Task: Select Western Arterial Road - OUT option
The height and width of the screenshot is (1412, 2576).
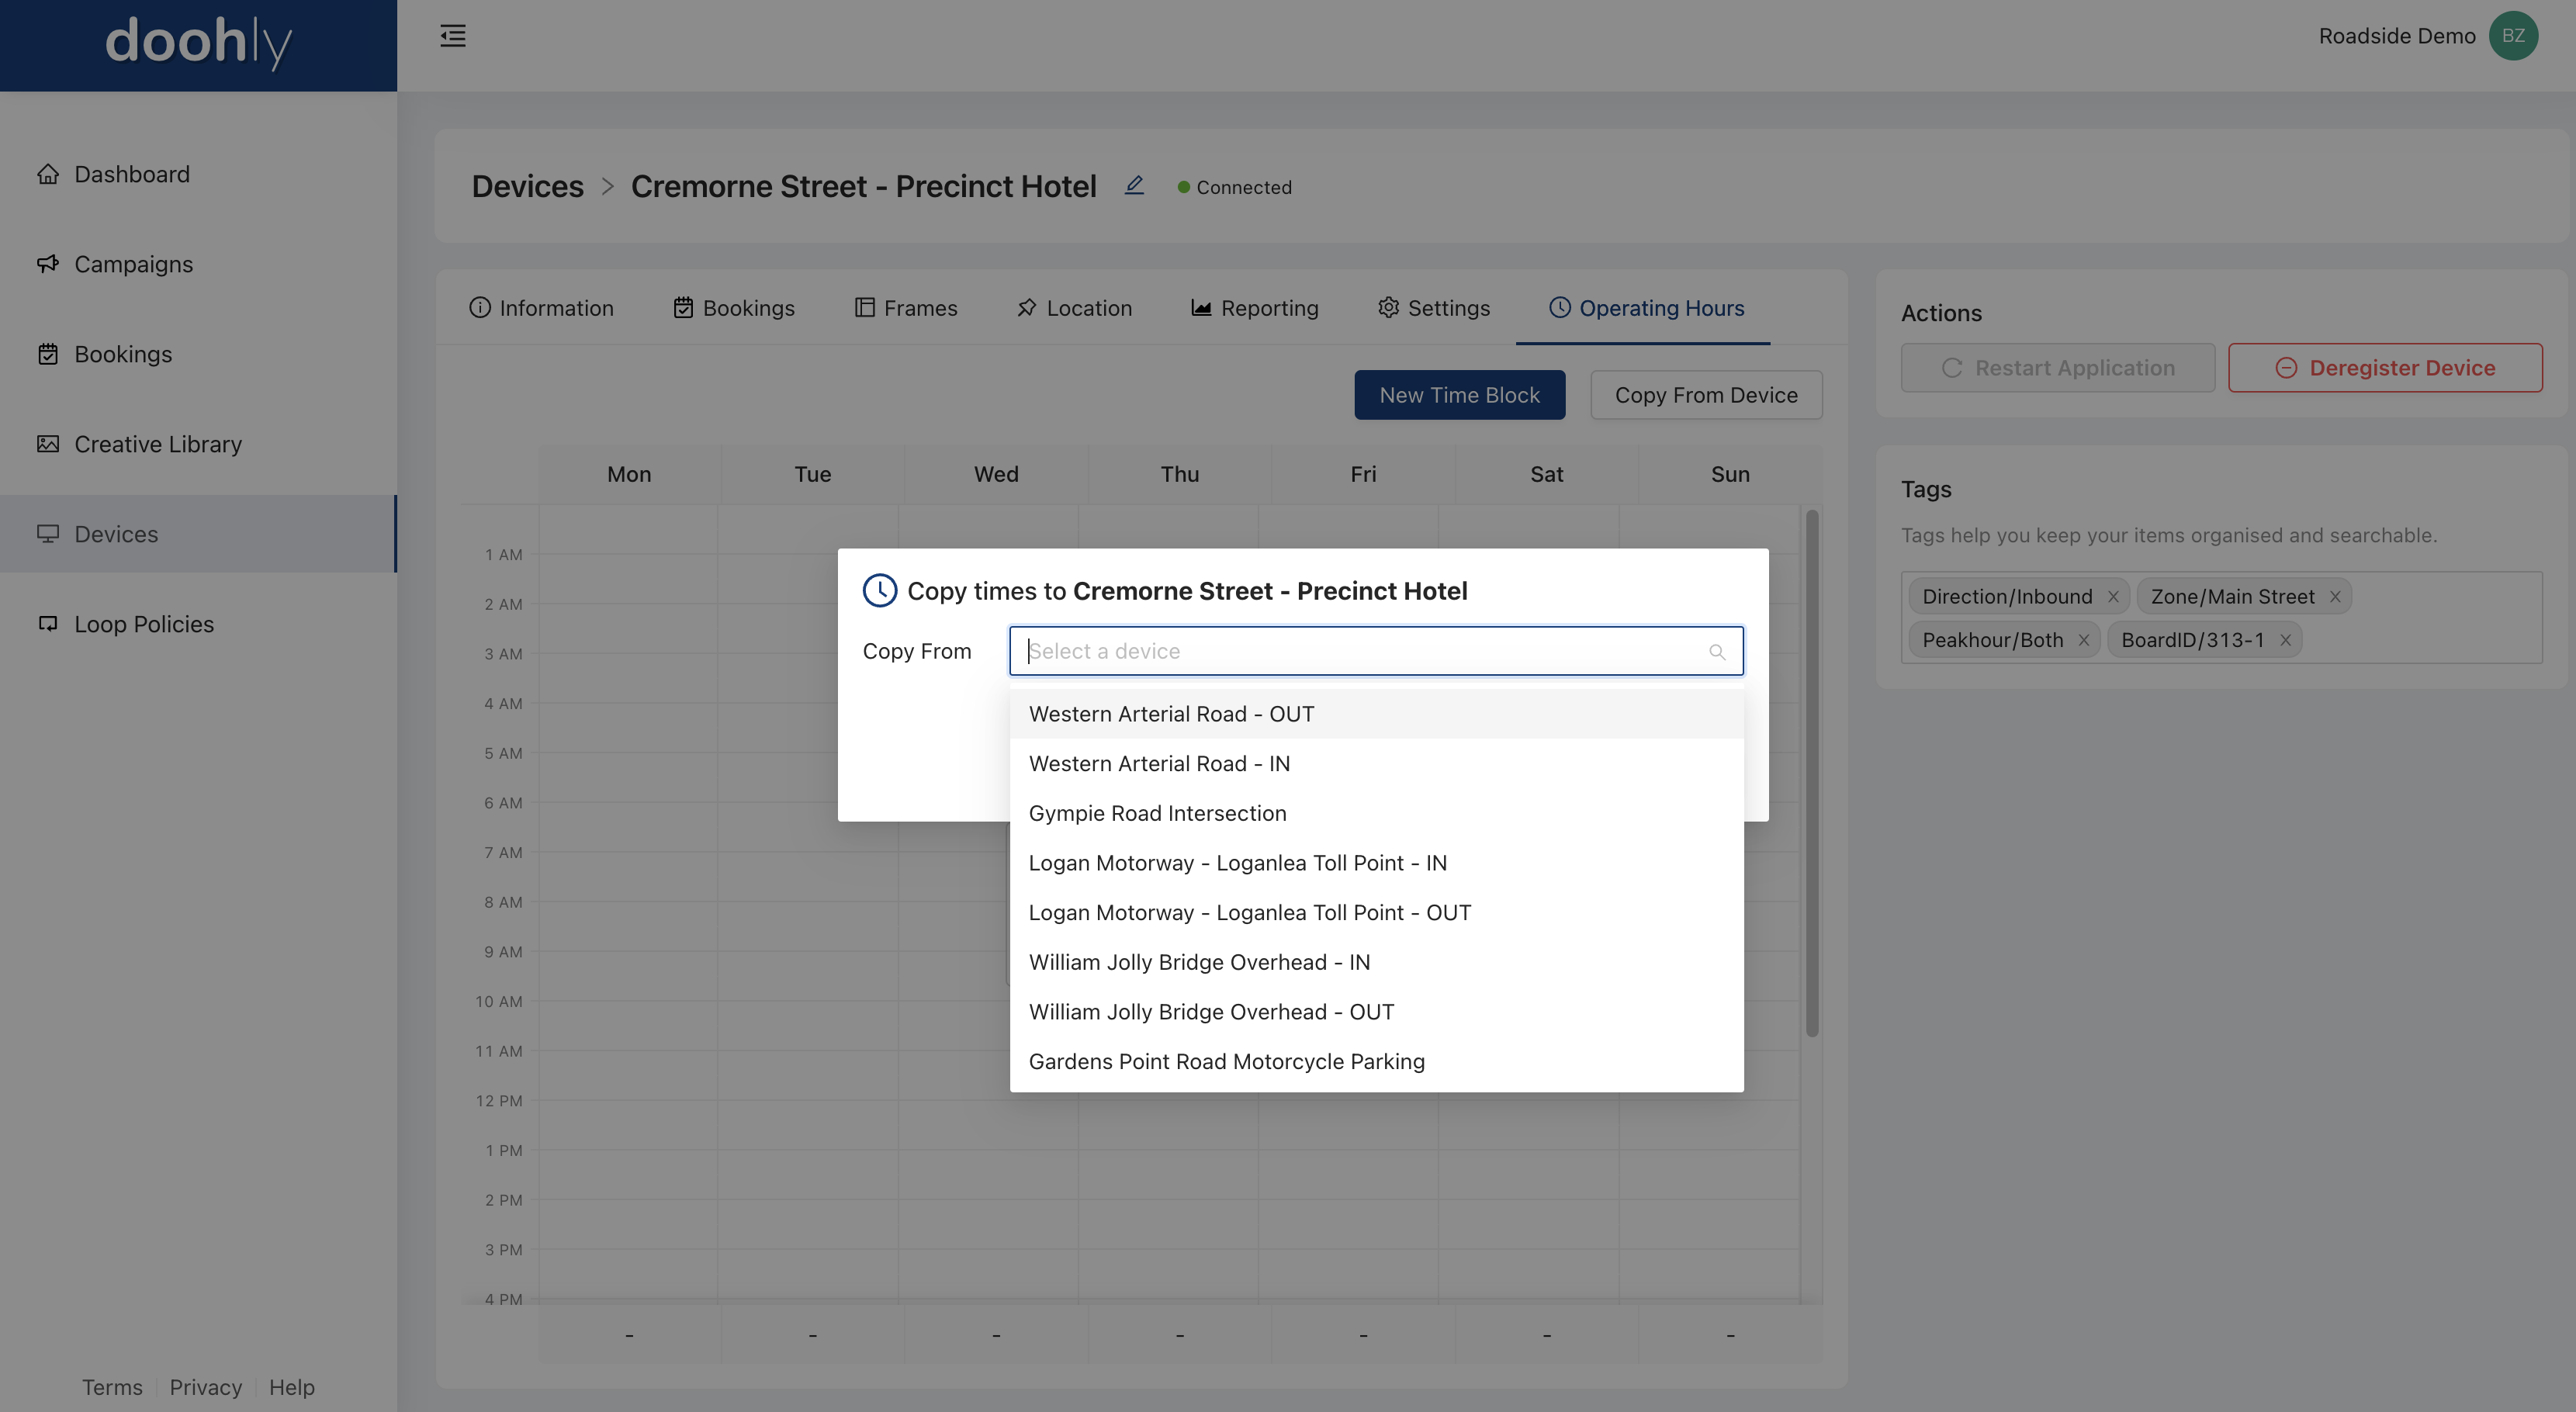Action: [1171, 714]
